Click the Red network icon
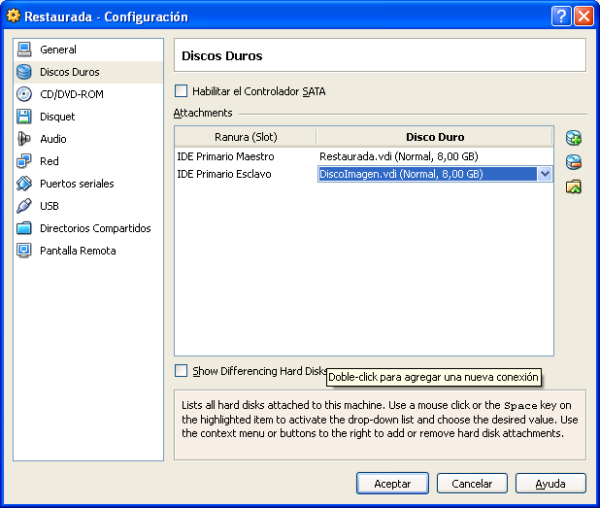Screen dimensions: 600x508 24,161
